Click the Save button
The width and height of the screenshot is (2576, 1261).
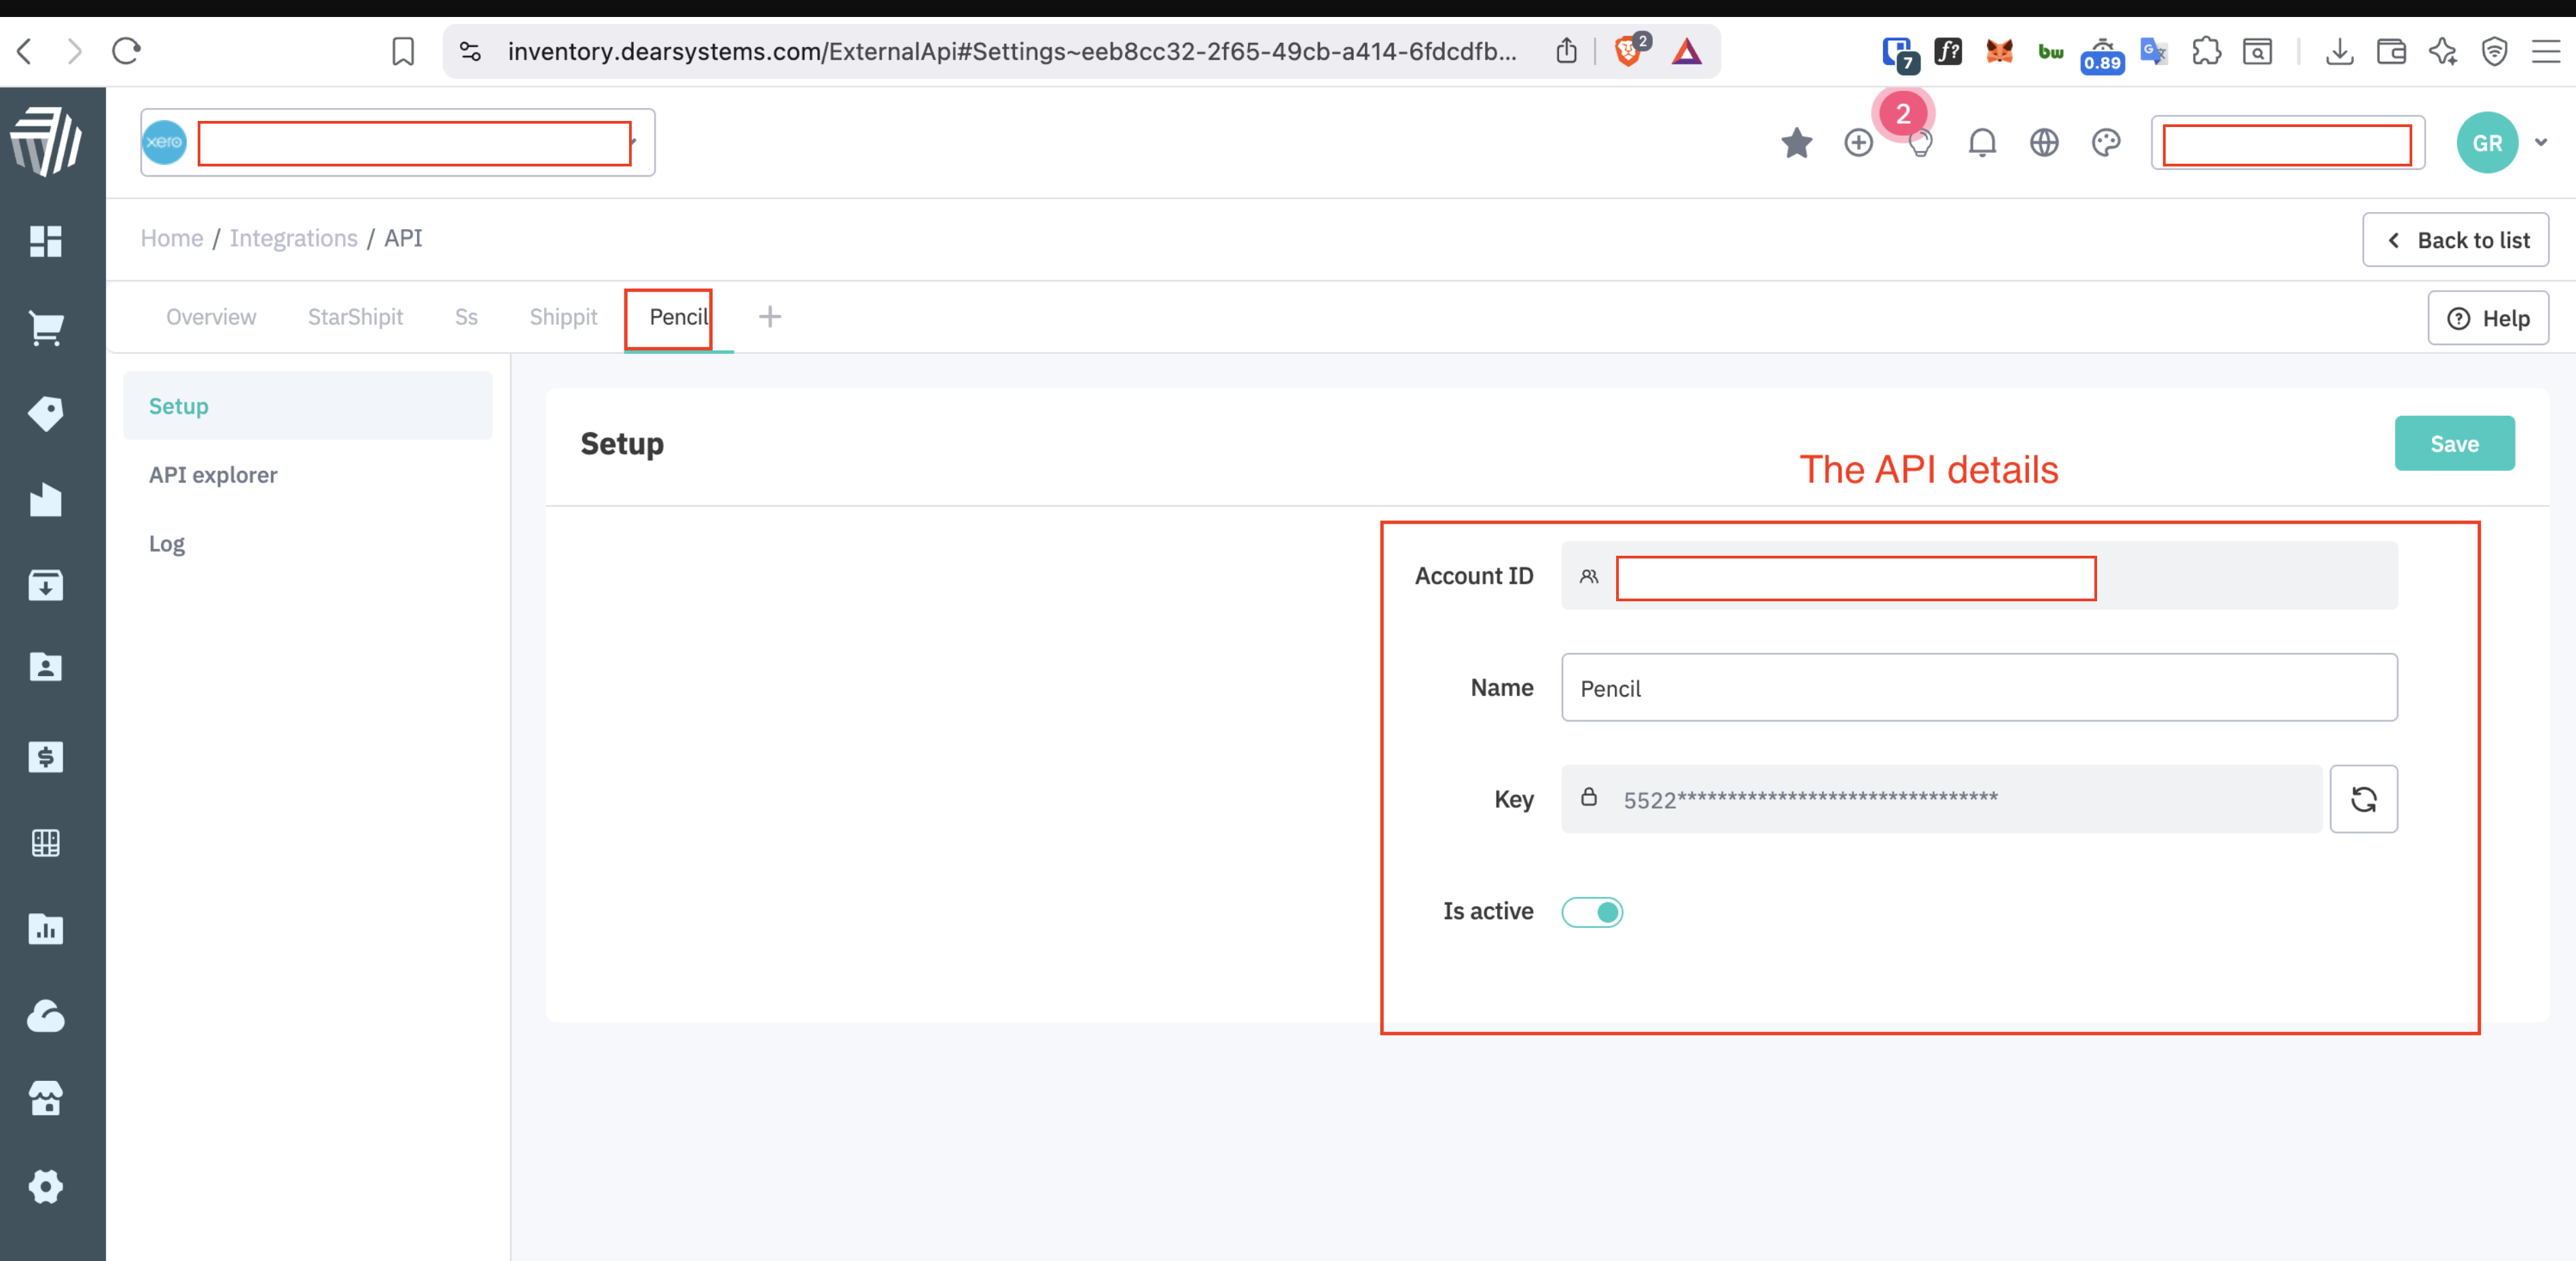point(2454,444)
